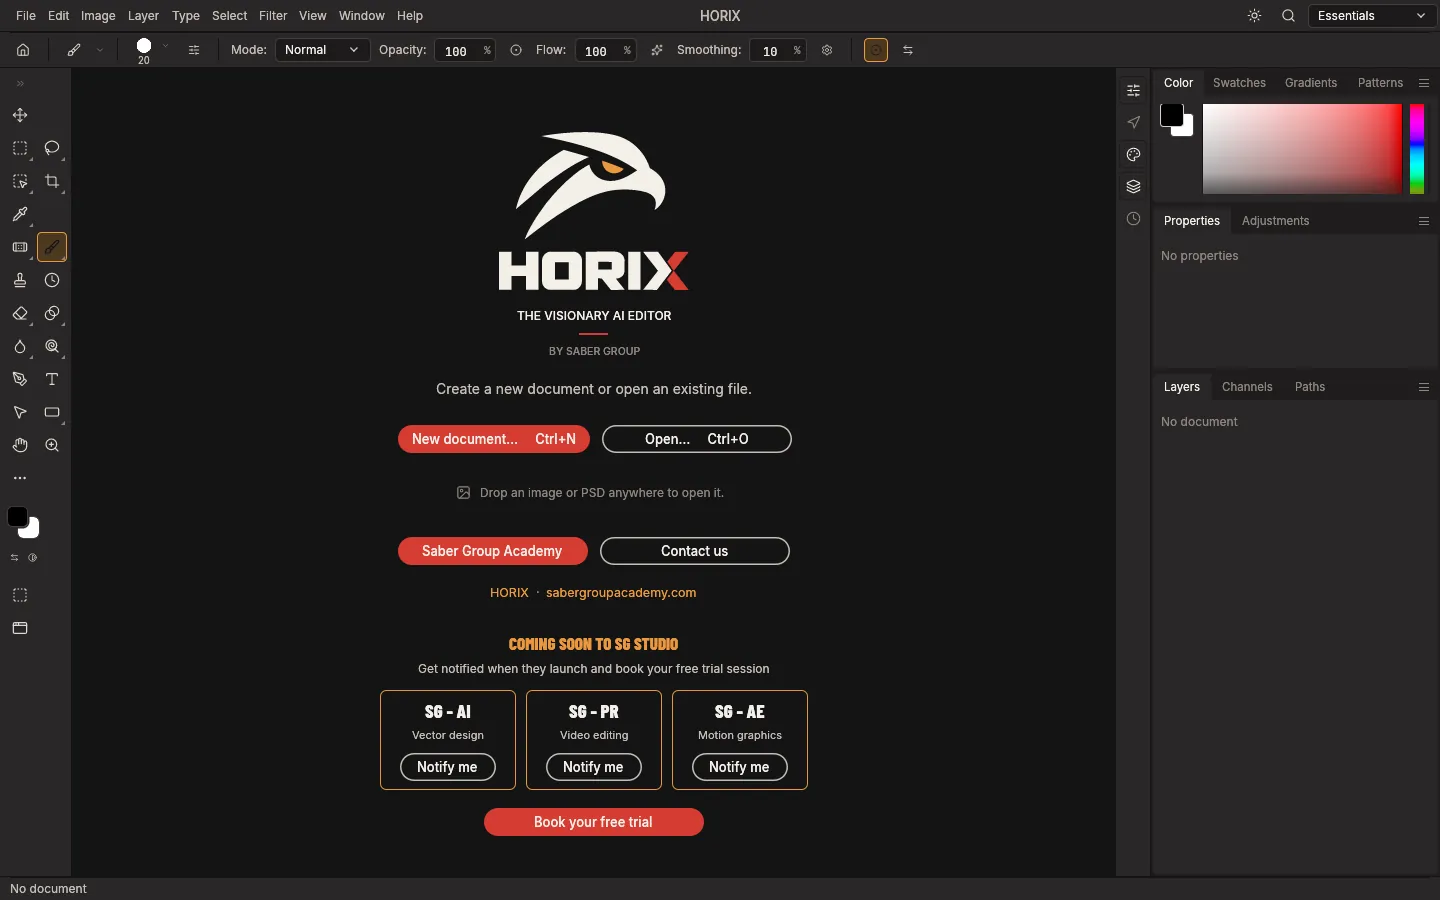Image resolution: width=1440 pixels, height=900 pixels.
Task: Open the sabergroupacademy.com link
Action: 621,593
